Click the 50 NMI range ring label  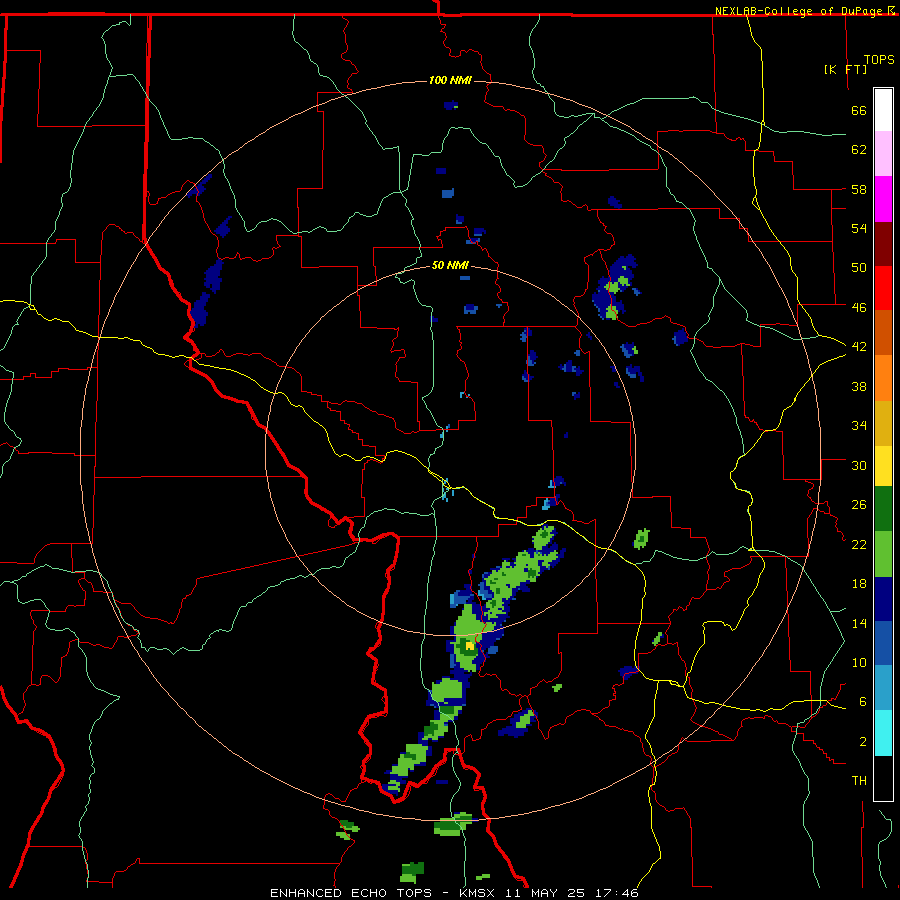(450, 265)
